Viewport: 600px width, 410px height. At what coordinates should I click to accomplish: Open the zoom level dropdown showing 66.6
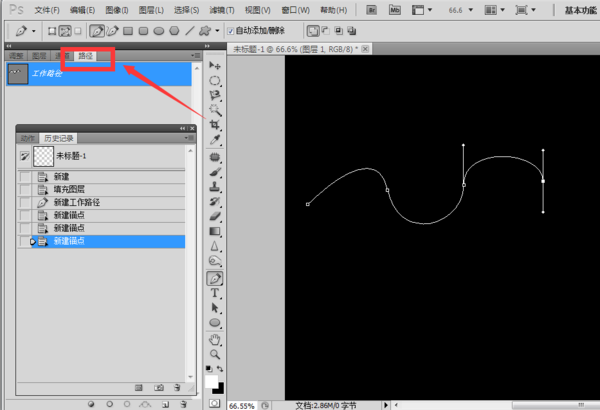click(x=471, y=10)
